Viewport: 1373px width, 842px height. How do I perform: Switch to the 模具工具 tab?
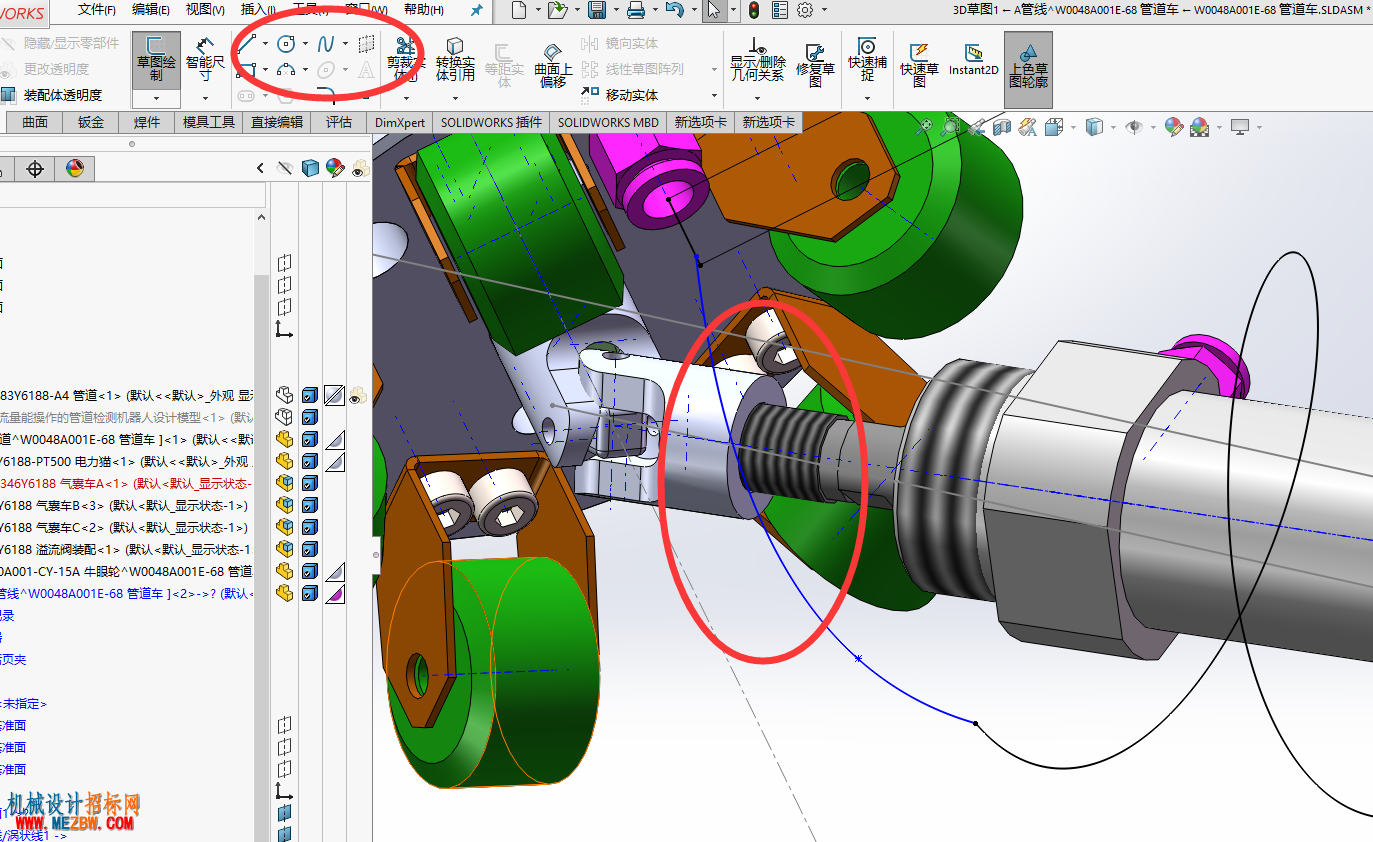[x=209, y=122]
